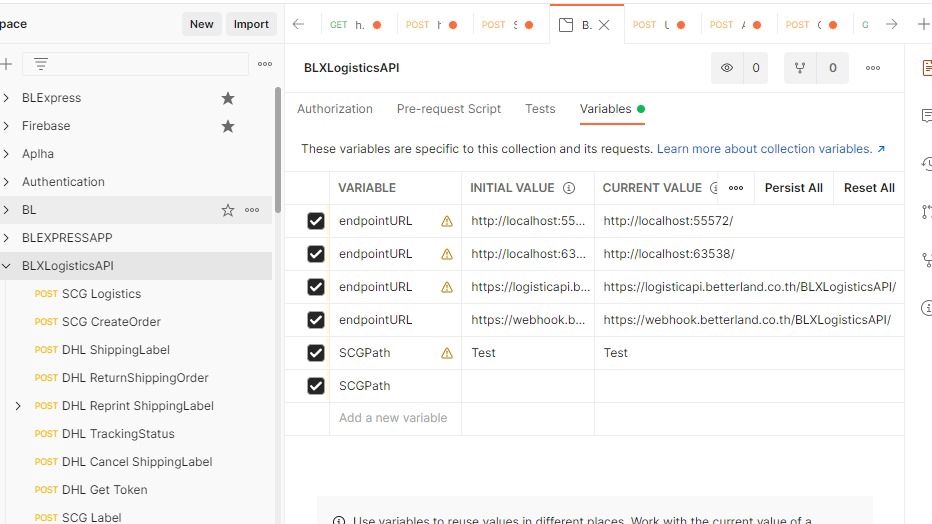The image size is (932, 524).
Task: Click the plus icon to create a collection
Action: point(6,64)
